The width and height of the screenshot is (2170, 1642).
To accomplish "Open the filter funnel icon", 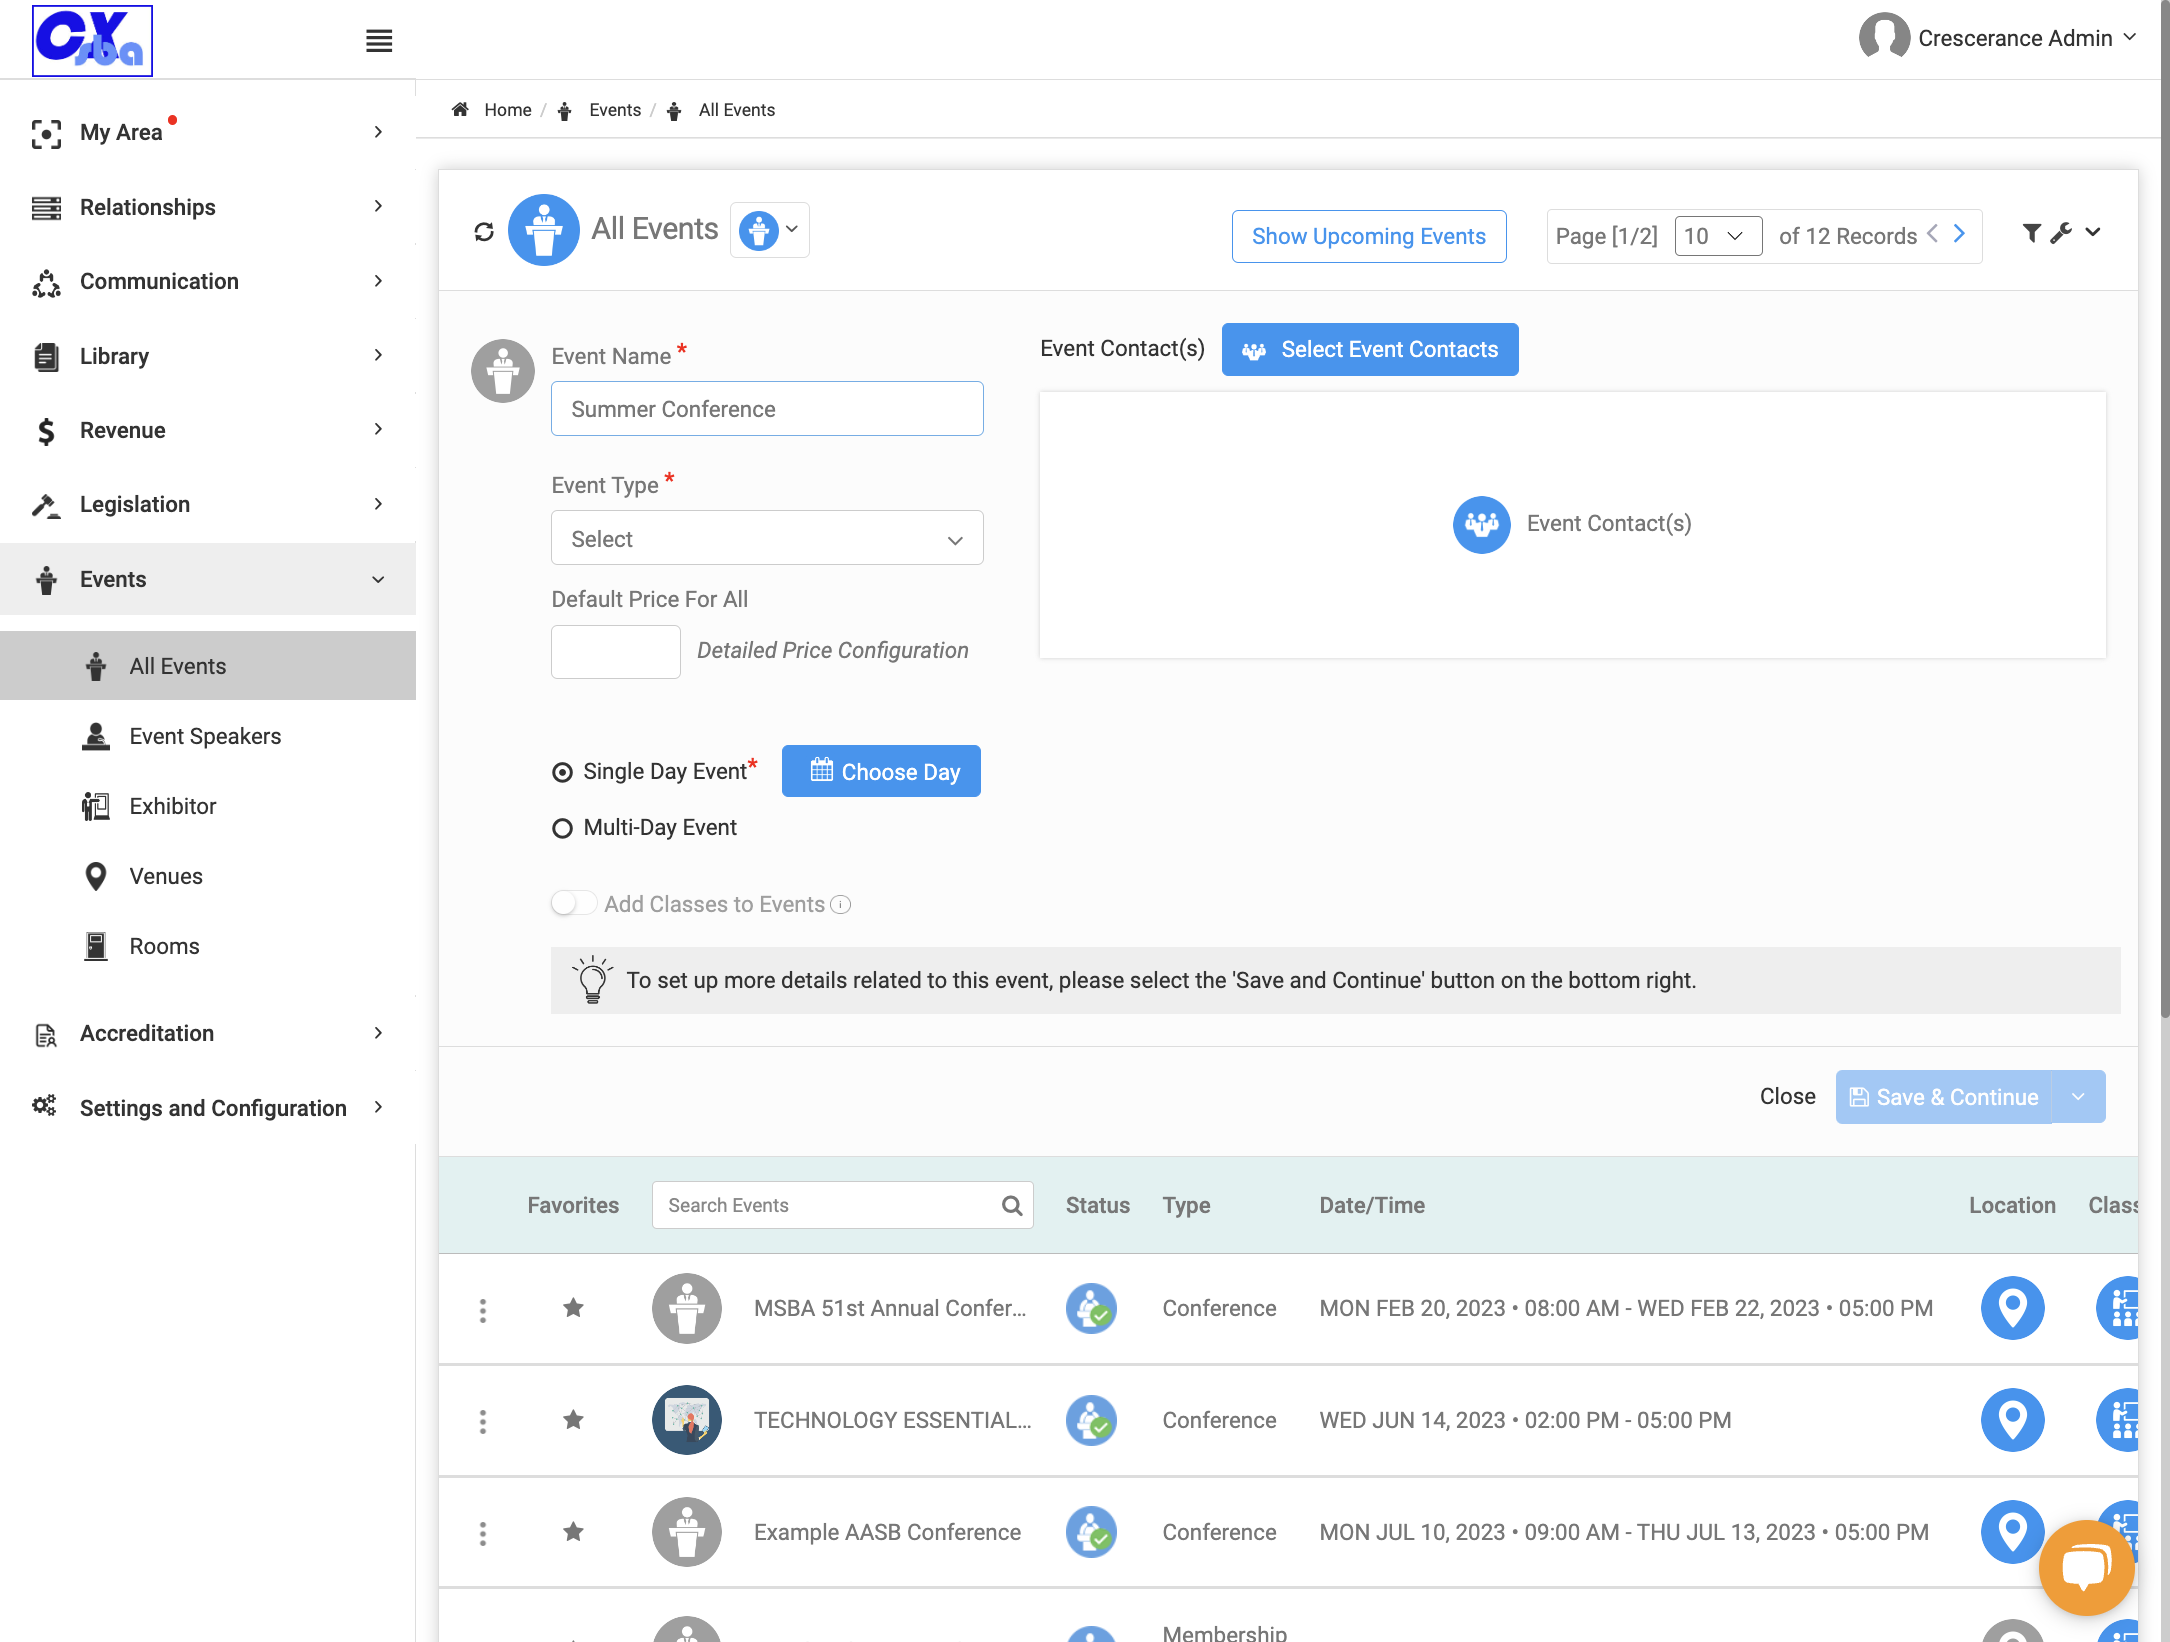I will [x=2031, y=233].
